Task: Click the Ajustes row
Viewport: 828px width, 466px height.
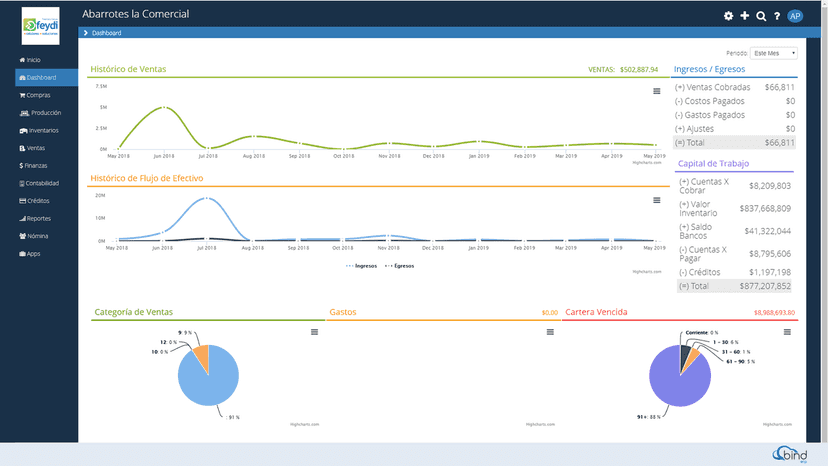Action: (x=734, y=129)
